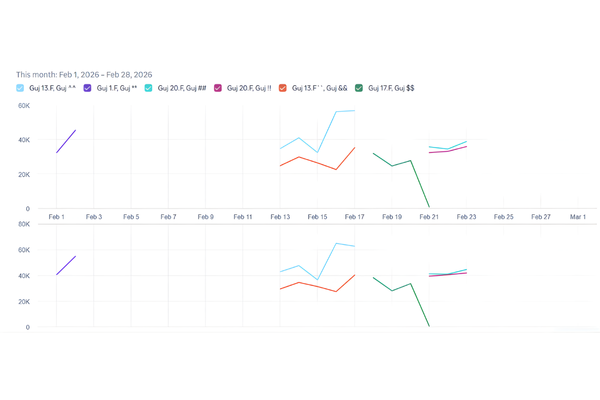Uncheck the green Guj 17.F, Guj $$ checkbox

click(x=360, y=88)
